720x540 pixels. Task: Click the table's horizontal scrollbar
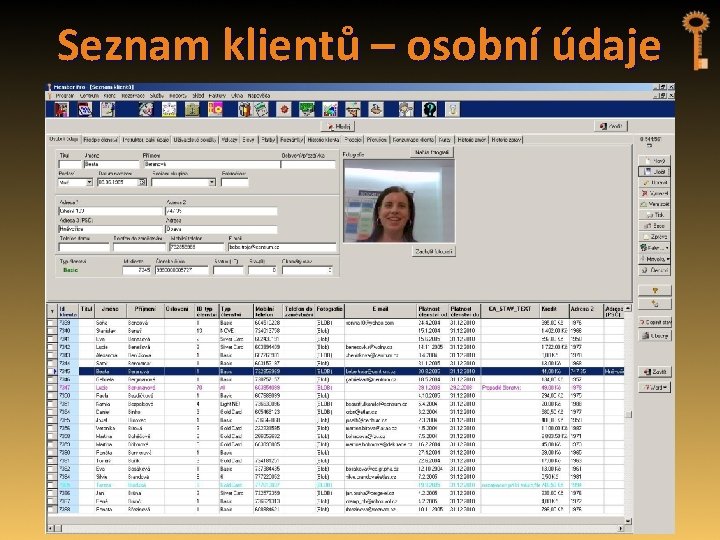pyautogui.click(x=336, y=529)
